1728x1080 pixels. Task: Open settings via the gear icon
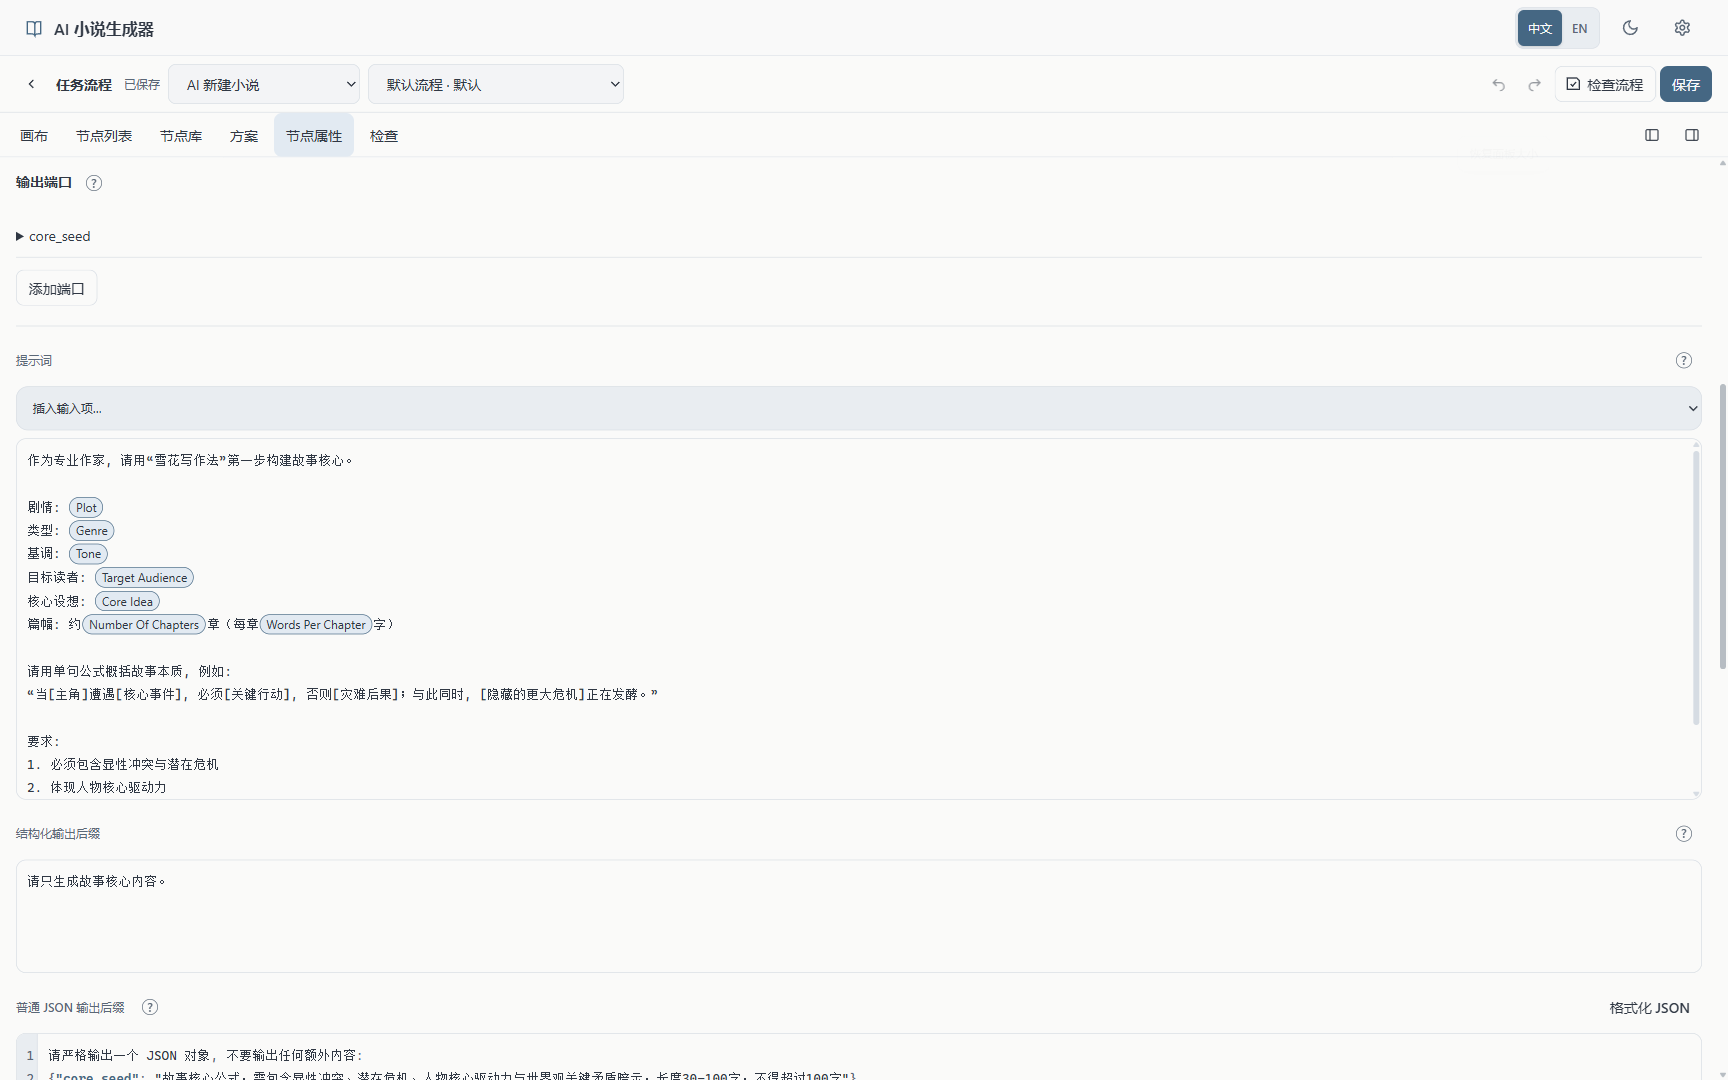pyautogui.click(x=1682, y=28)
